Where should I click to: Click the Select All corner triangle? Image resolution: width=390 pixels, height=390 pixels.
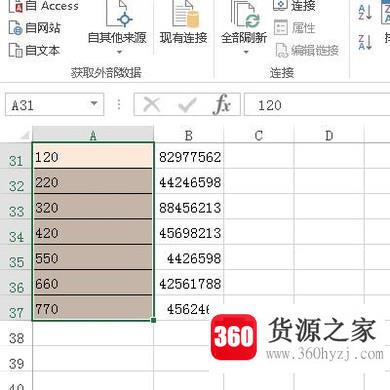25,135
